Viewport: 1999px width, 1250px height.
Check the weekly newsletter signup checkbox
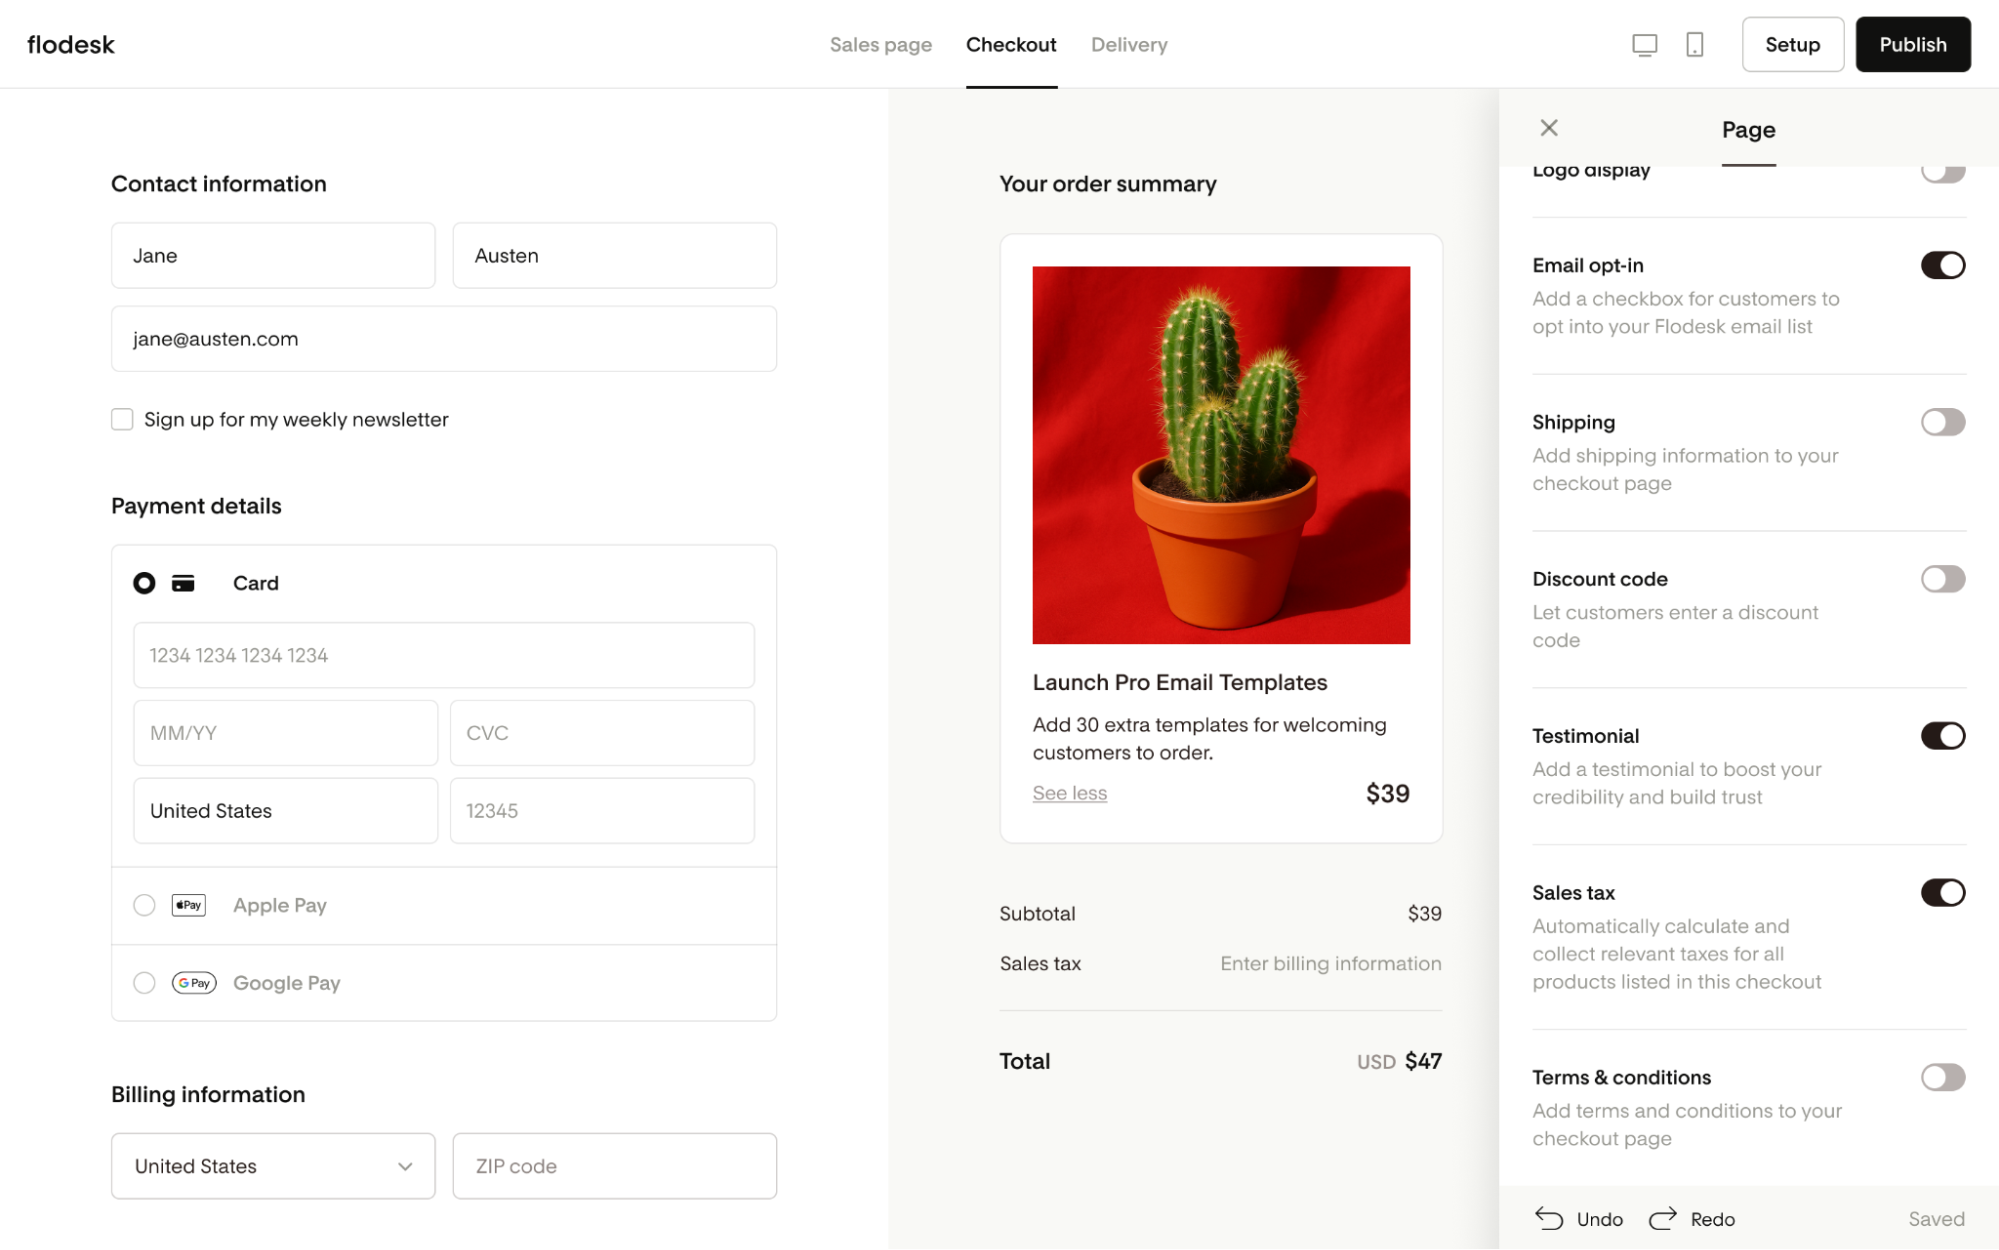122,419
